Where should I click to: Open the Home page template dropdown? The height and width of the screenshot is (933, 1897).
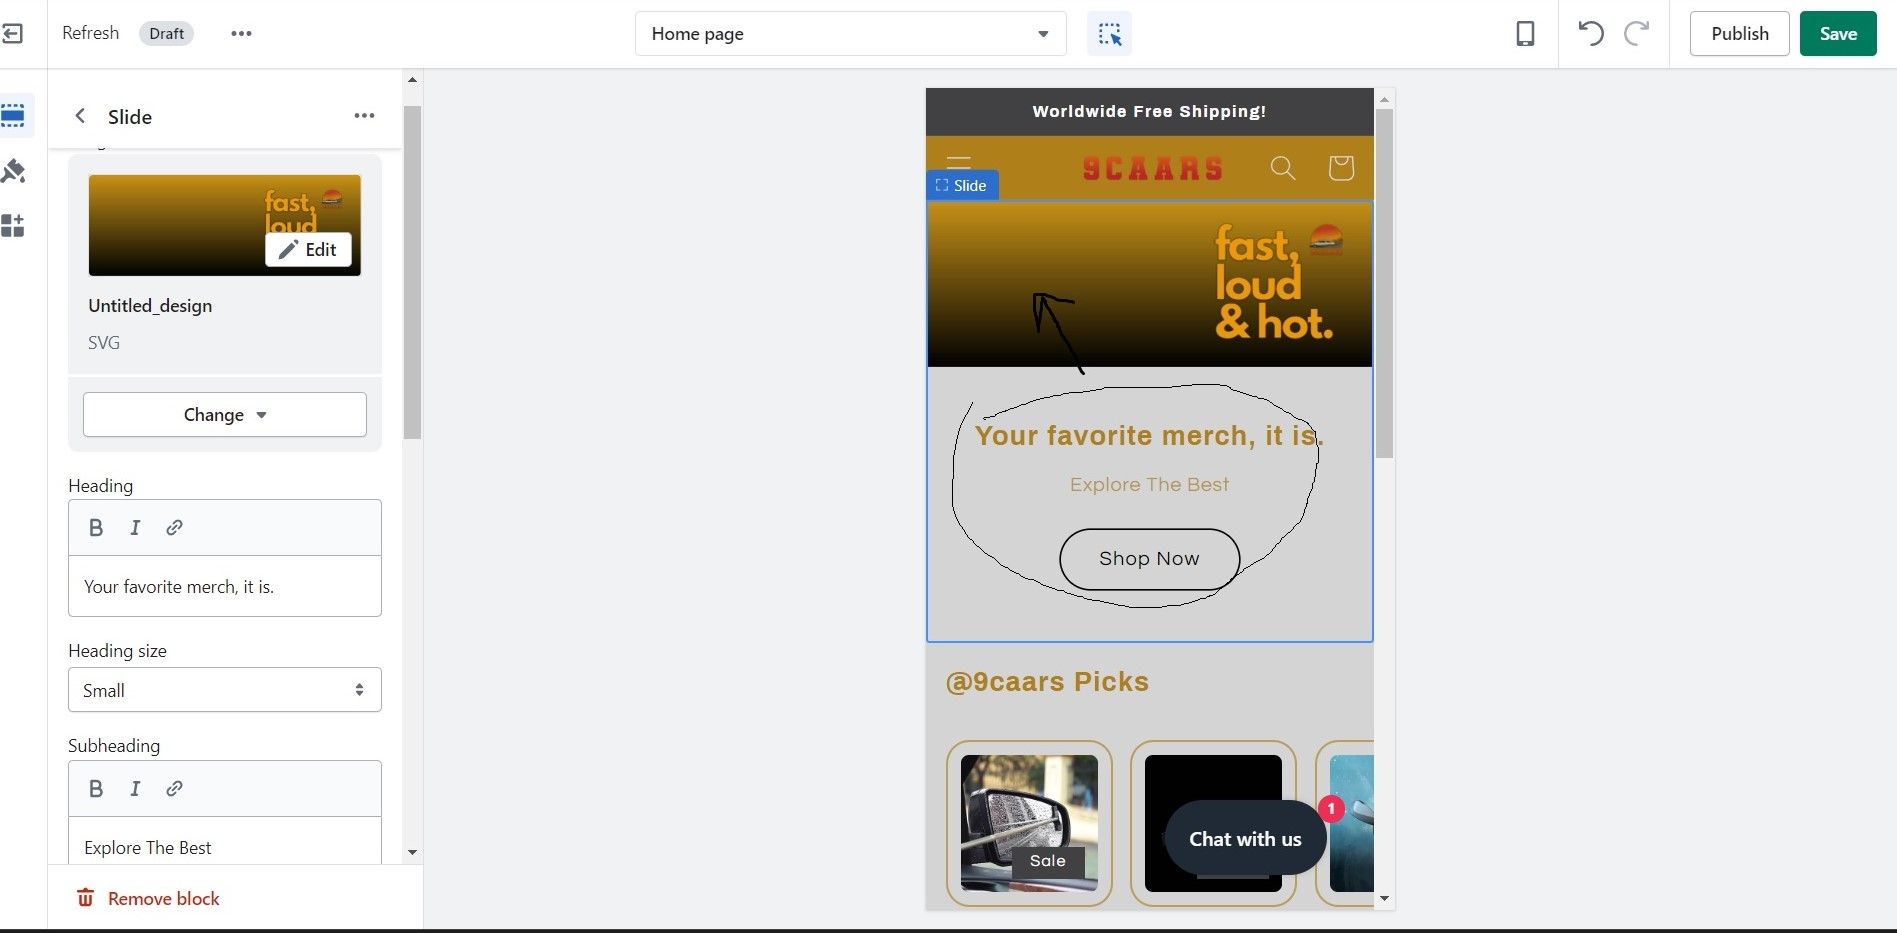click(x=850, y=34)
